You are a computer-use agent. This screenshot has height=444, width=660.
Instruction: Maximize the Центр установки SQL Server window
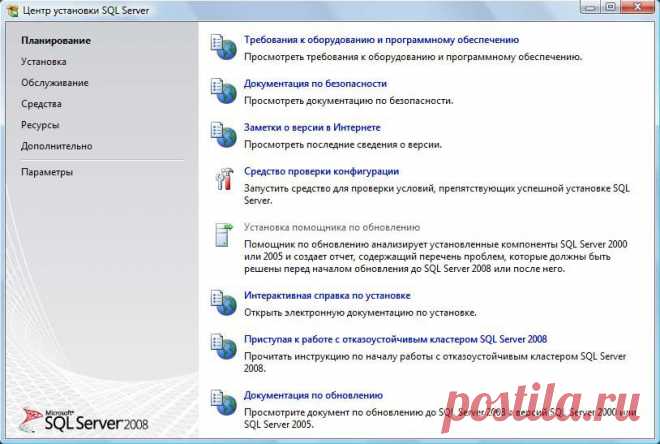click(x=611, y=7)
